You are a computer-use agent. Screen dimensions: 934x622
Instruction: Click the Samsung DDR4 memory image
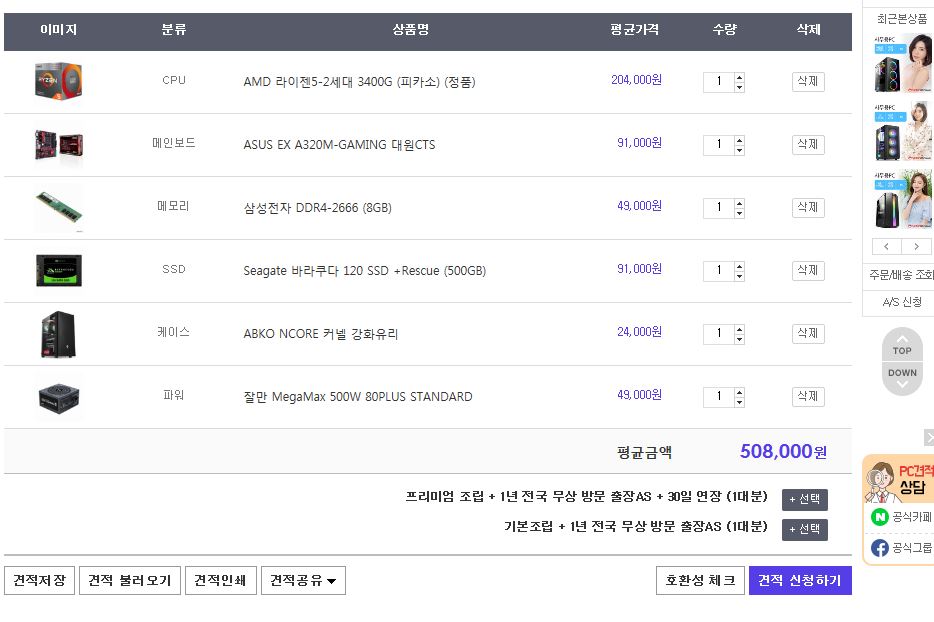58,207
